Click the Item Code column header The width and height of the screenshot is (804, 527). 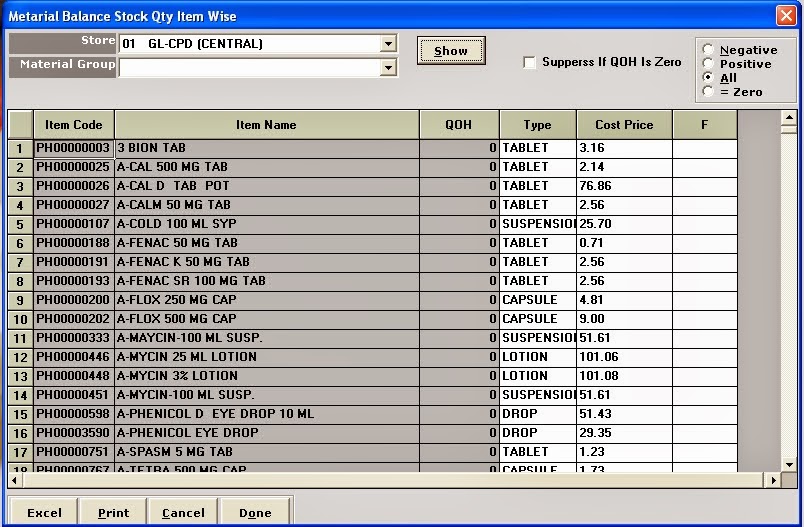[74, 125]
